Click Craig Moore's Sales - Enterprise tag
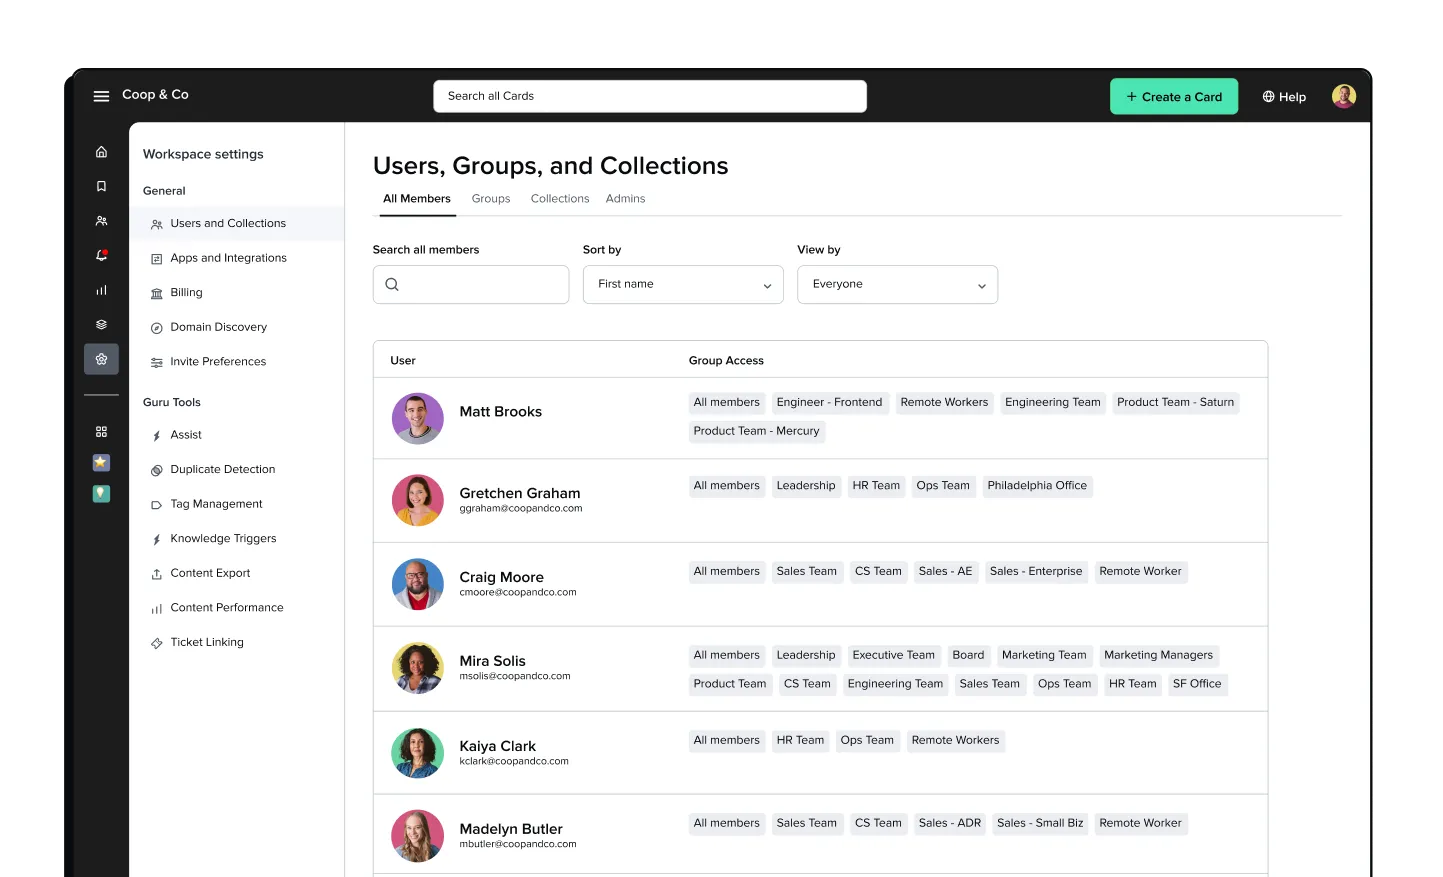The image size is (1443, 877). [x=1036, y=572]
